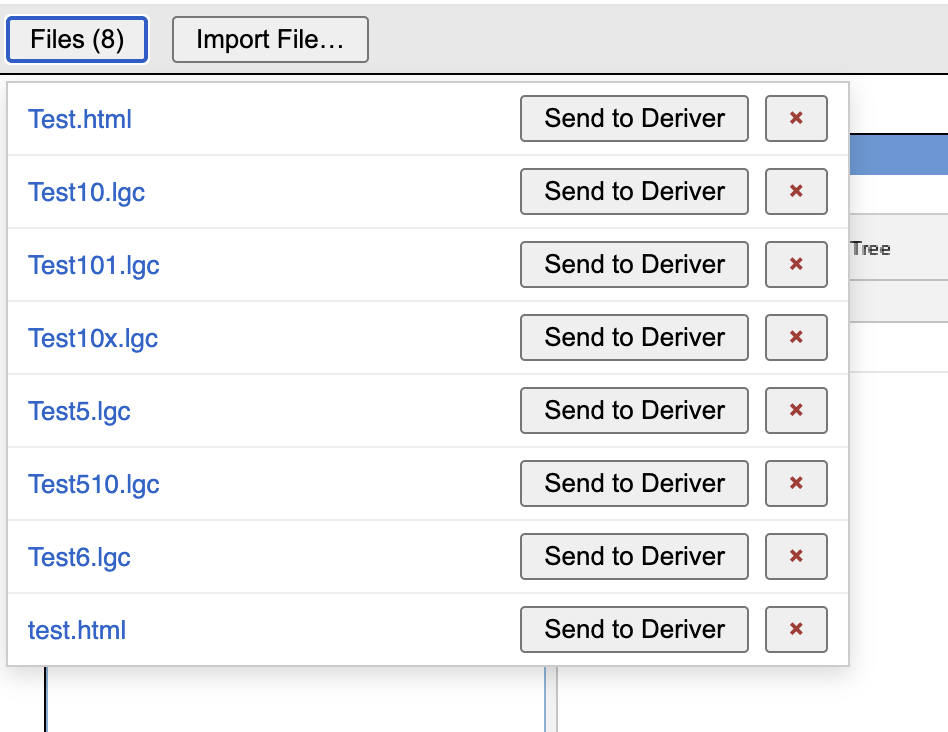
Task: Remove Test510.lgc via red X icon
Action: pos(796,484)
